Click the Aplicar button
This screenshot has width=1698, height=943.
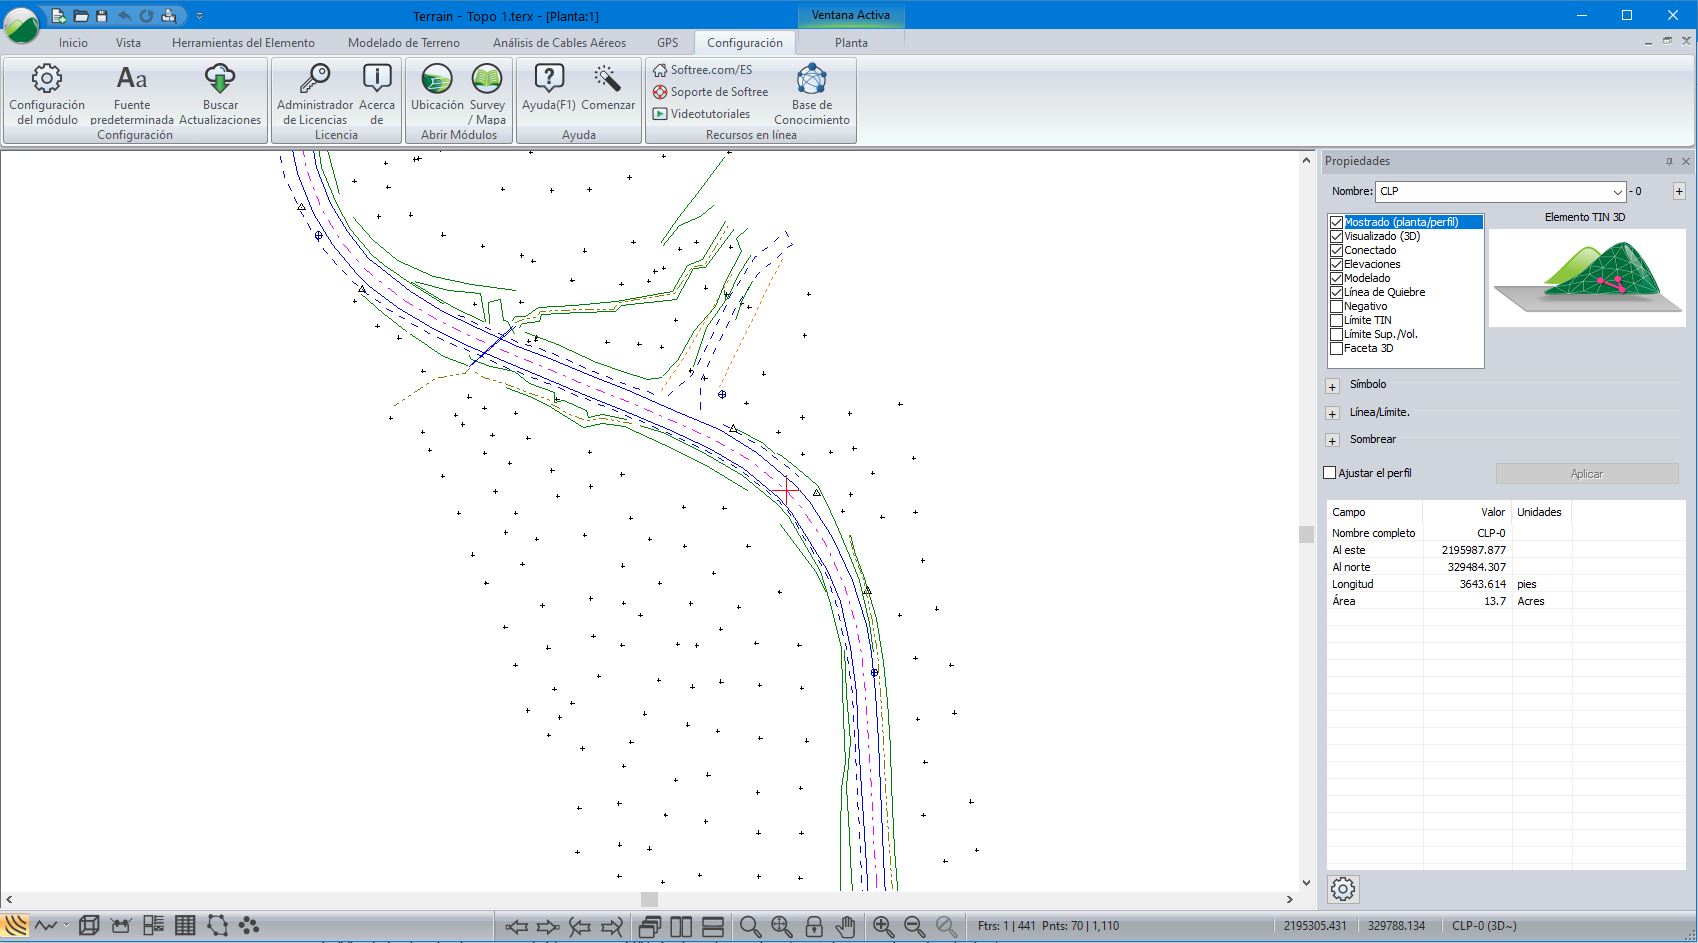tap(1586, 474)
